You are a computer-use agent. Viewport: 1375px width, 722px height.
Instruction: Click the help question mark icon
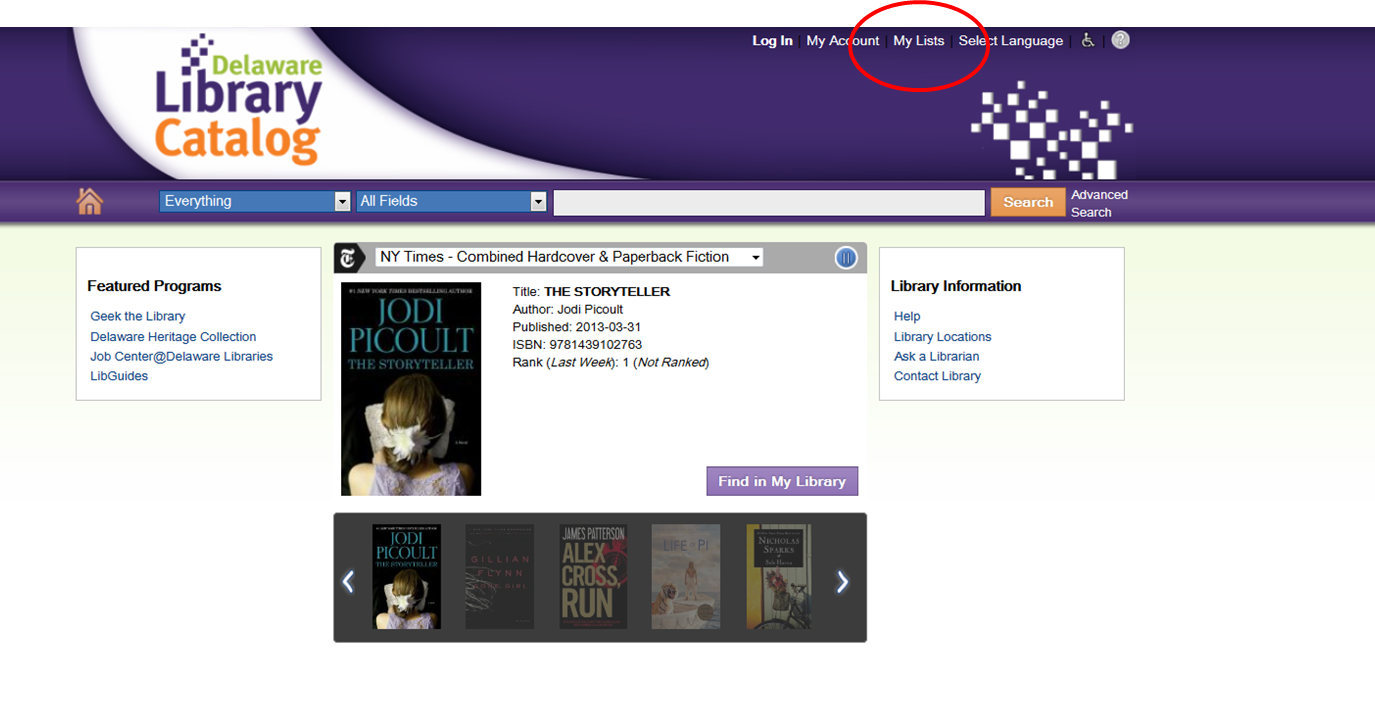click(x=1121, y=40)
